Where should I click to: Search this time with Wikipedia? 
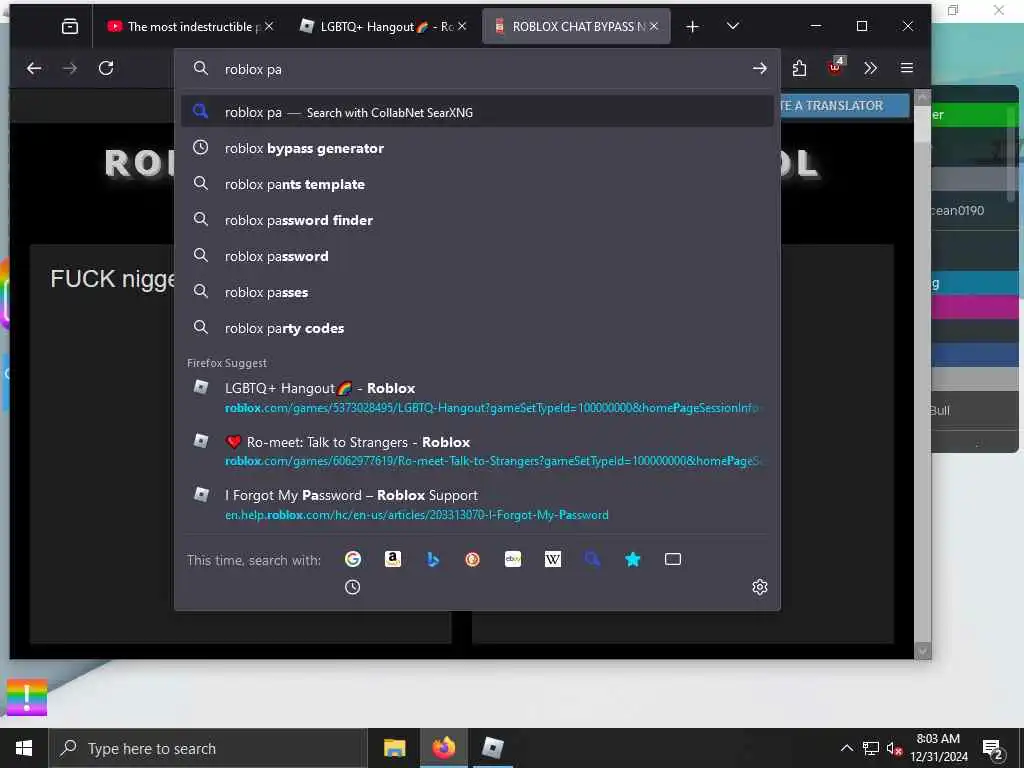click(552, 559)
